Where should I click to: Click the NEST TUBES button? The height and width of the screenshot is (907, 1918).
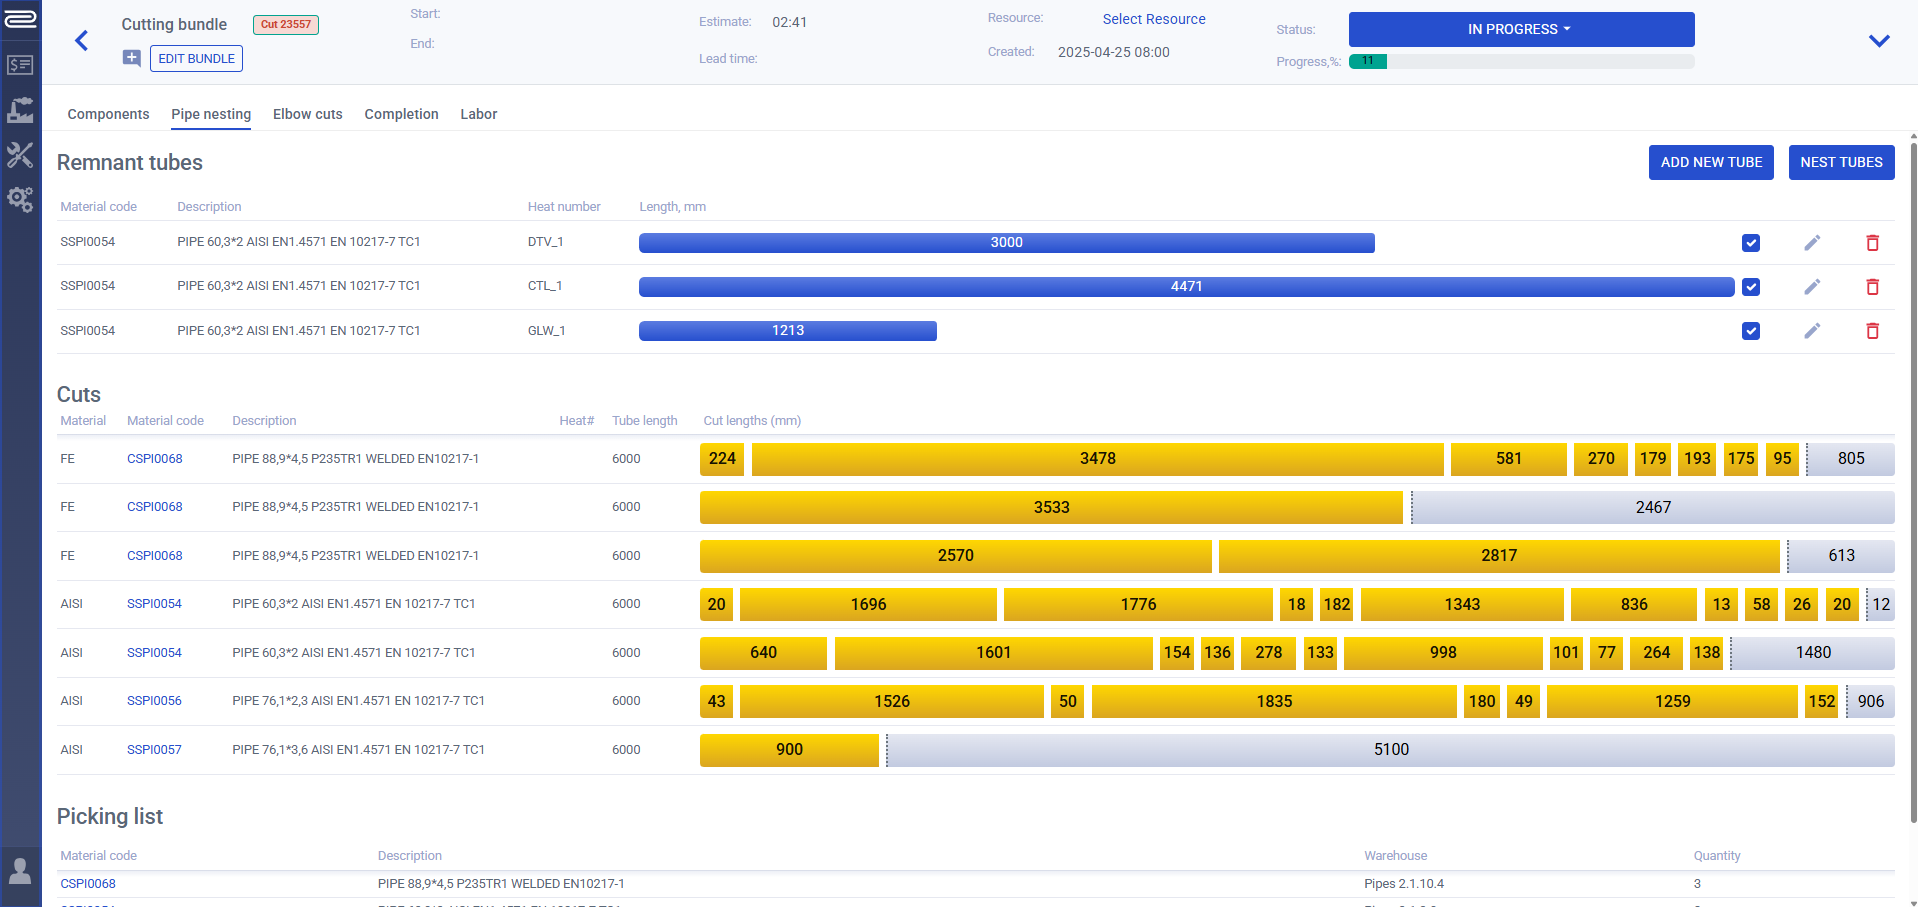pos(1840,162)
